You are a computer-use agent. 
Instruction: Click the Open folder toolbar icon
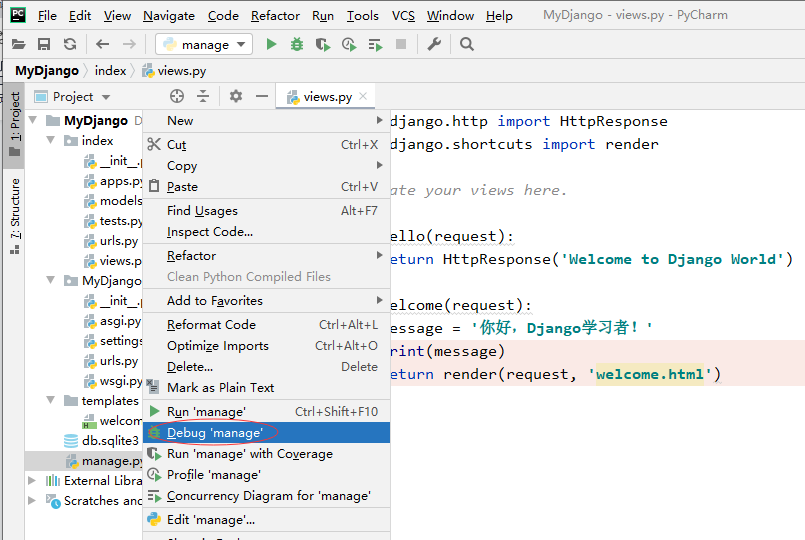(18, 44)
